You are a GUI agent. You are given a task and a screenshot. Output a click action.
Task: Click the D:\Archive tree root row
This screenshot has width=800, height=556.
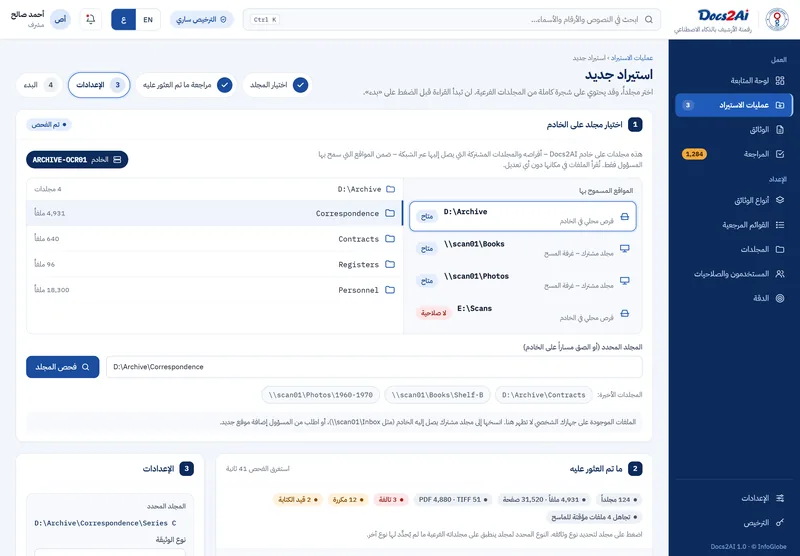[215, 189]
